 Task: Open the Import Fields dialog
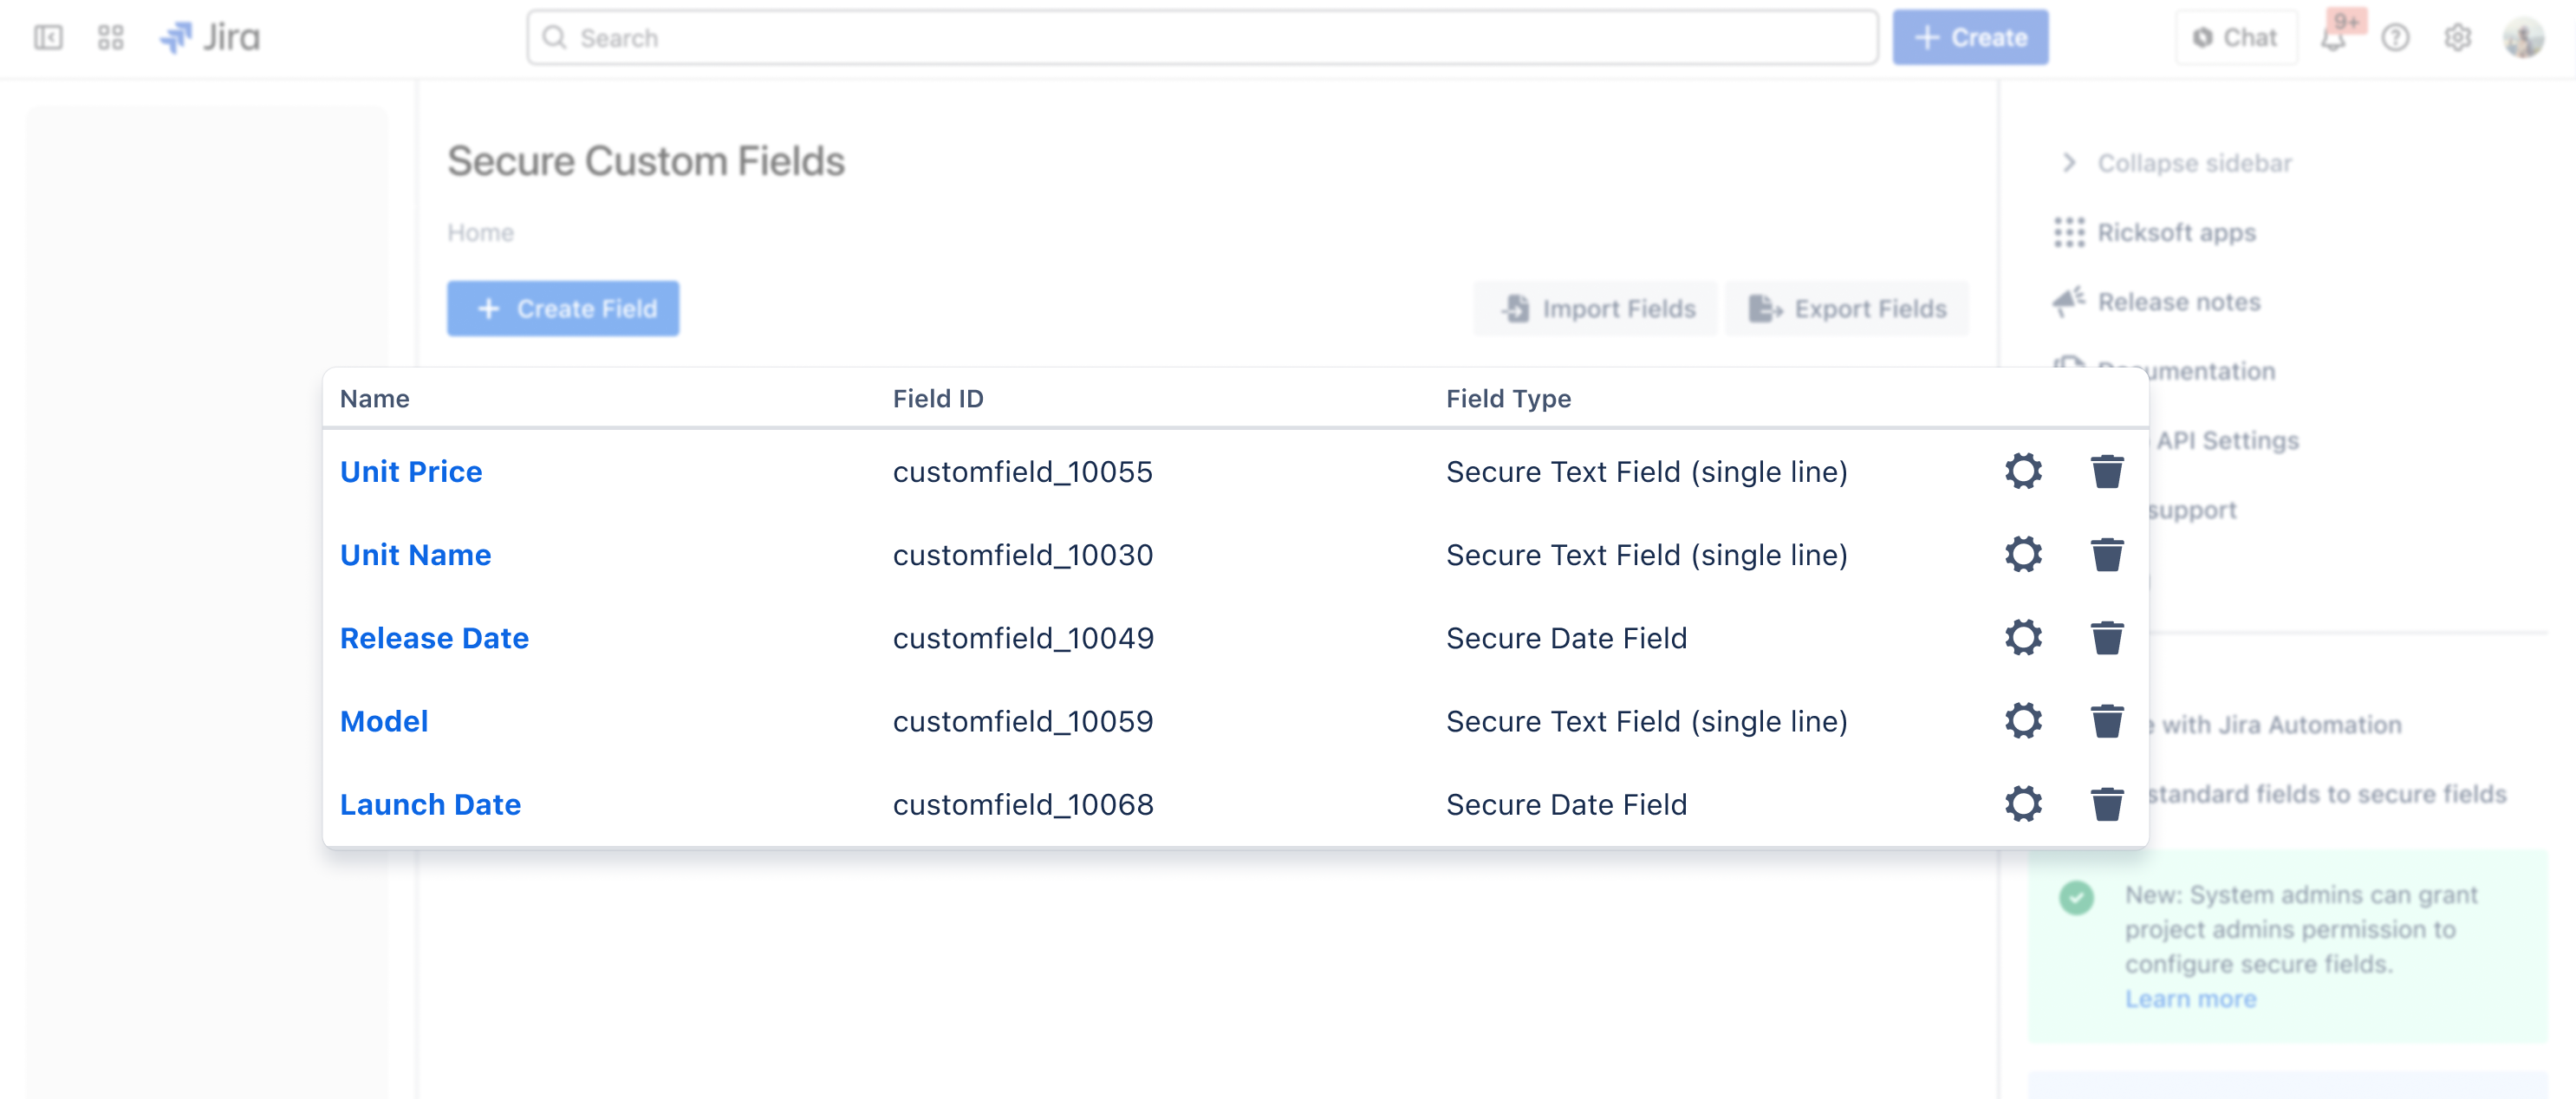point(1595,308)
